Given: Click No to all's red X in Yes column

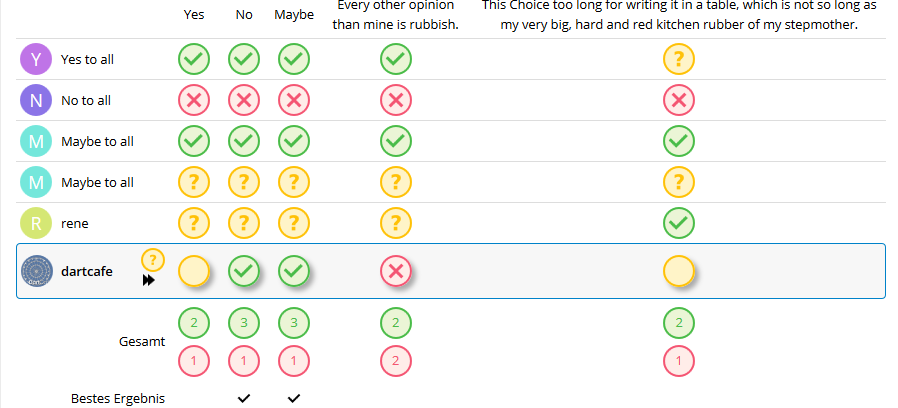Looking at the screenshot, I should coord(194,100).
